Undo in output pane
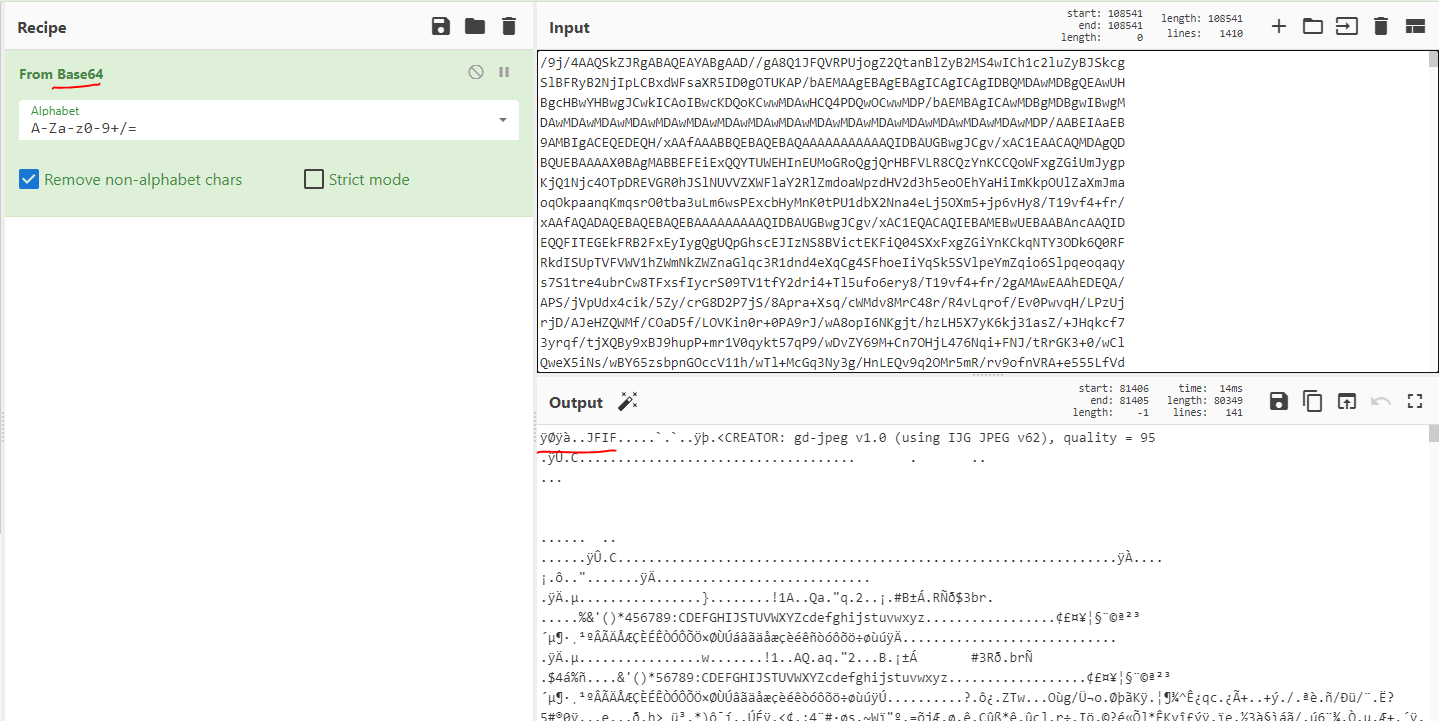 [x=1381, y=401]
